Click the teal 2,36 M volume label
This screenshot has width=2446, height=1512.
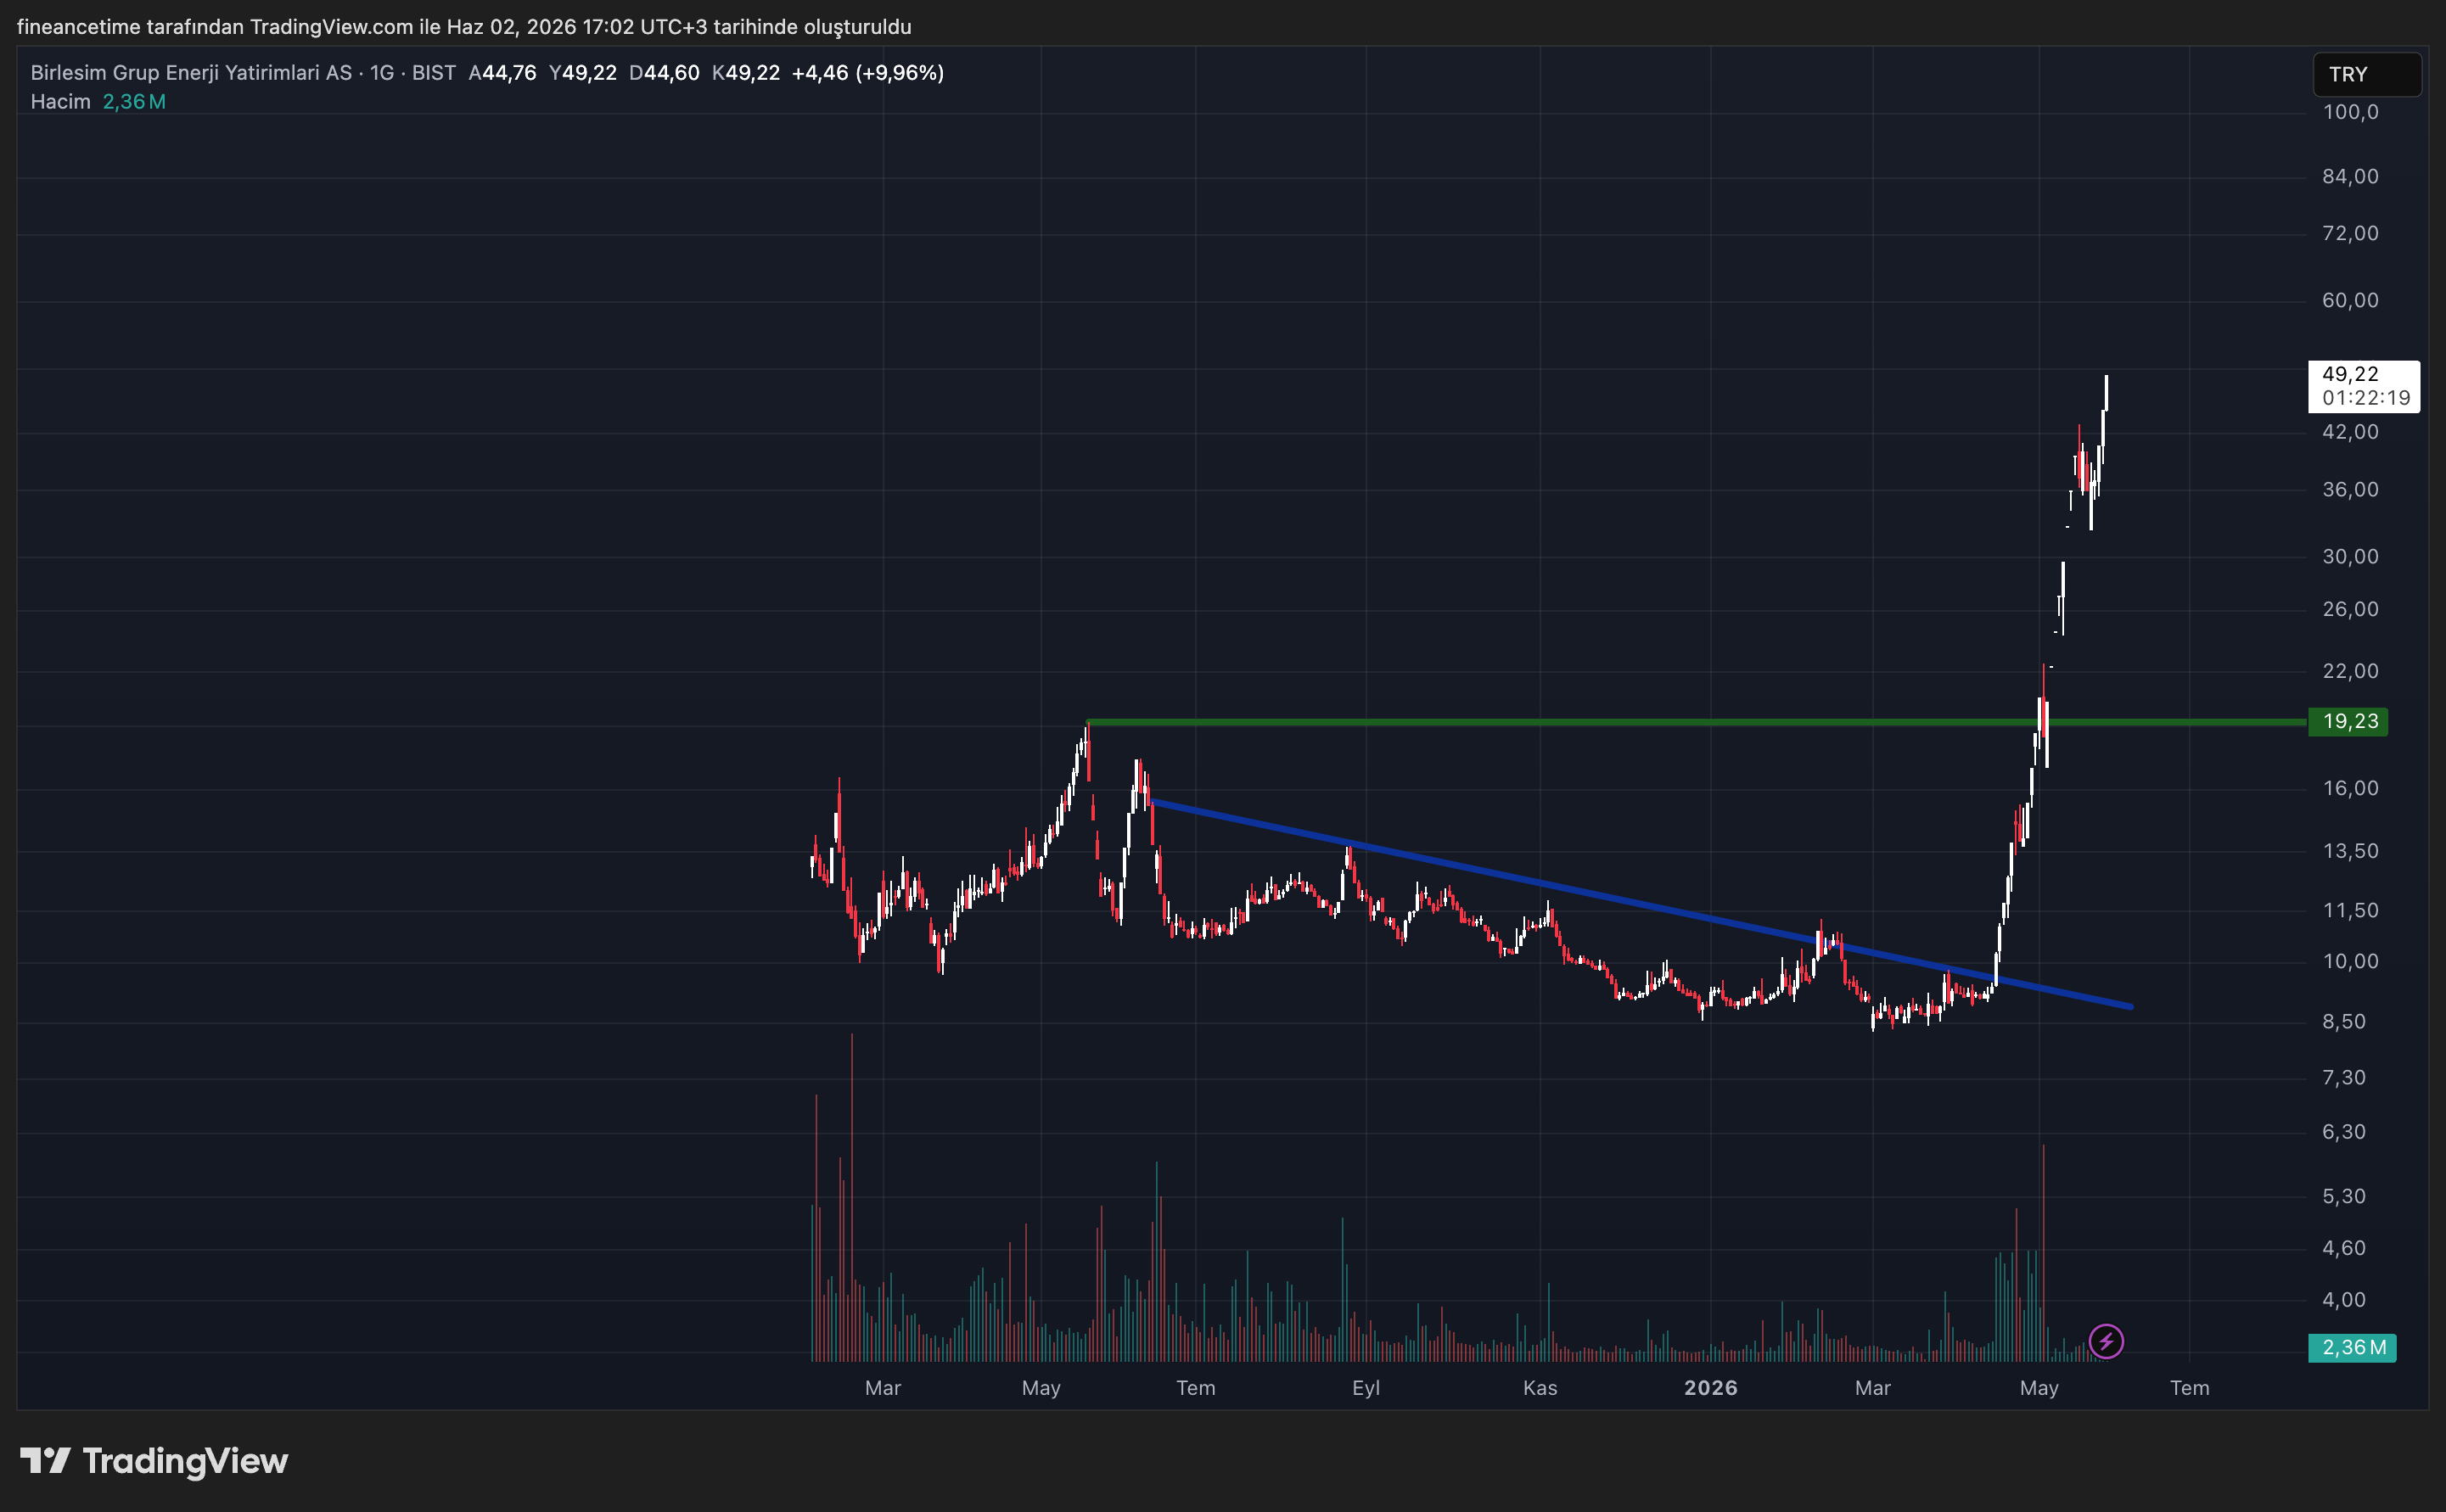2352,1347
